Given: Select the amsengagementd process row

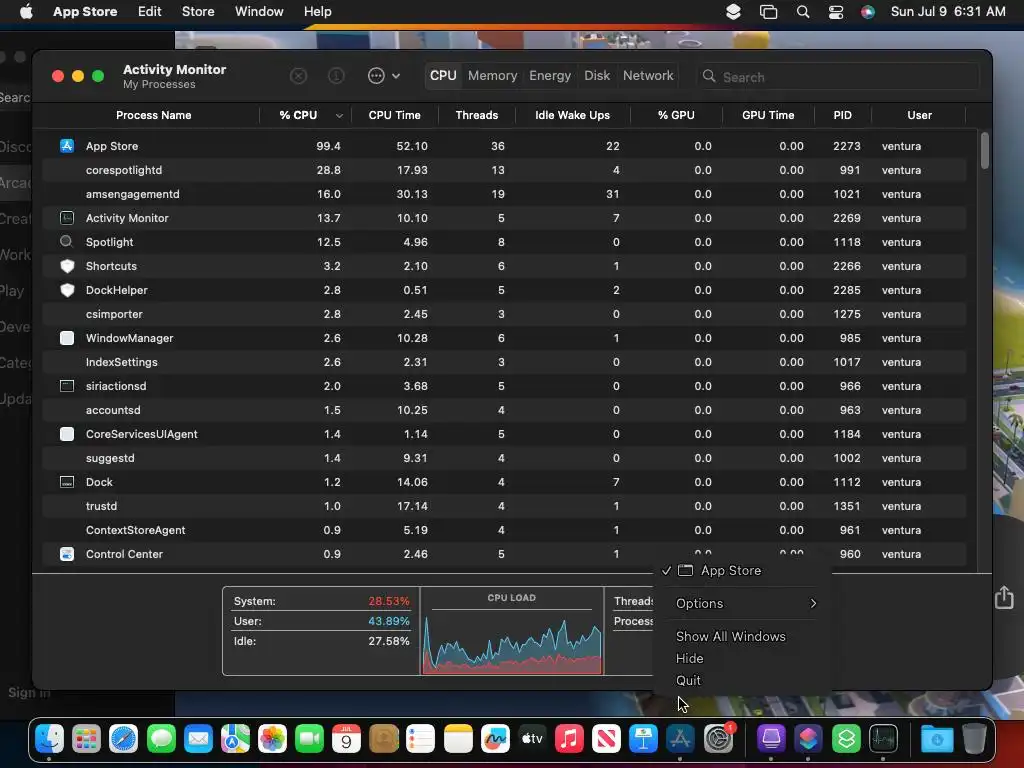Looking at the screenshot, I should click(504, 194).
